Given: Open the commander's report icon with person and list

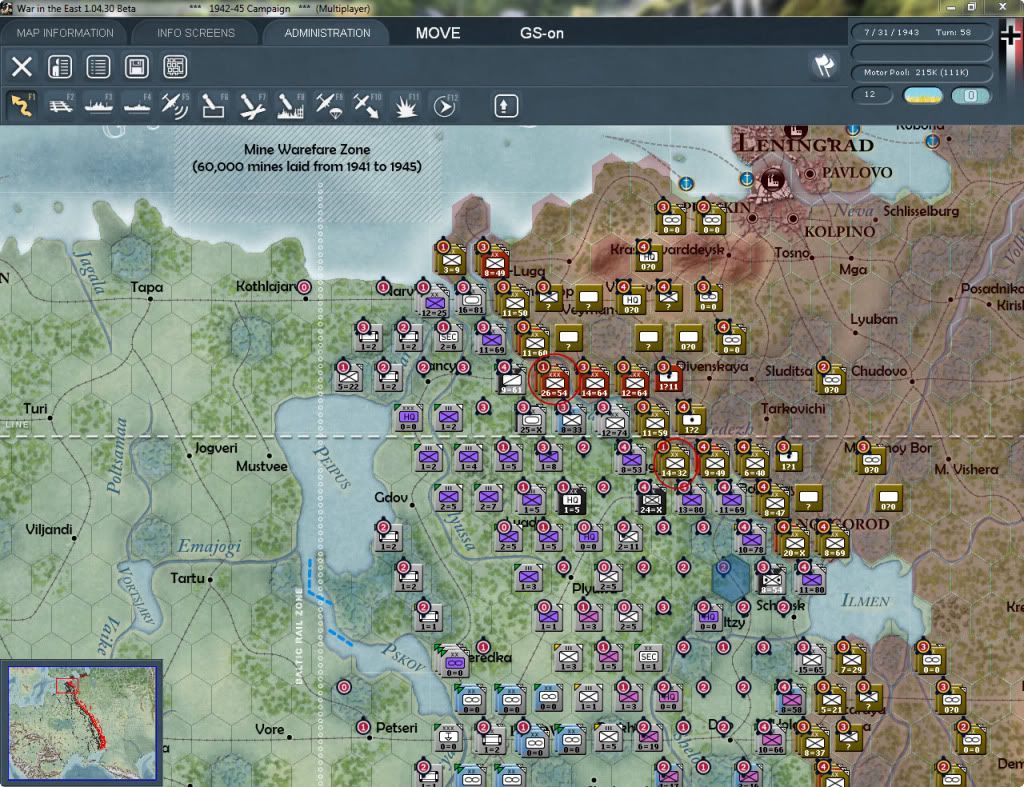Looking at the screenshot, I should pyautogui.click(x=60, y=67).
